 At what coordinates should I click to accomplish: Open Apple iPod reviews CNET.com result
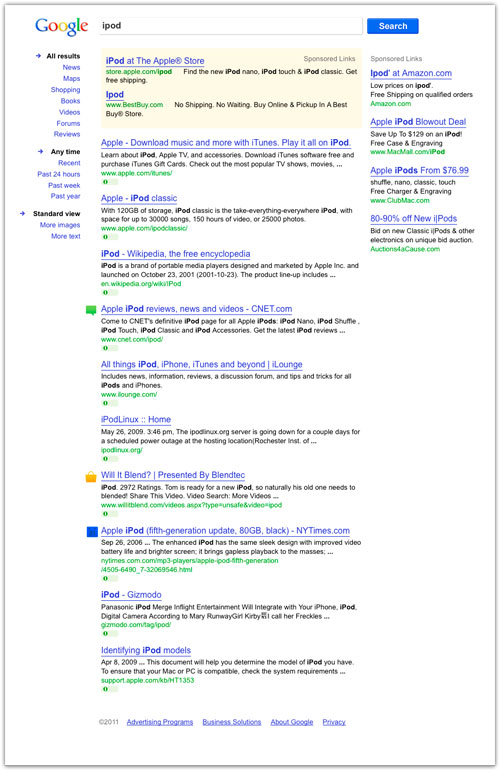[196, 309]
